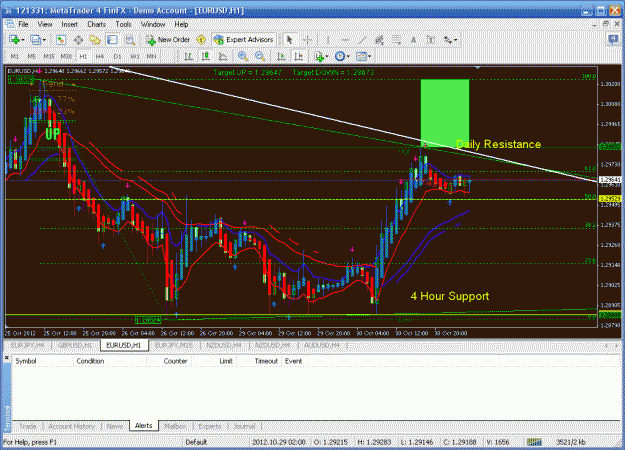Viewport: 625px width, 450px height.
Task: Switch chart type to bar chart
Action: [x=188, y=56]
